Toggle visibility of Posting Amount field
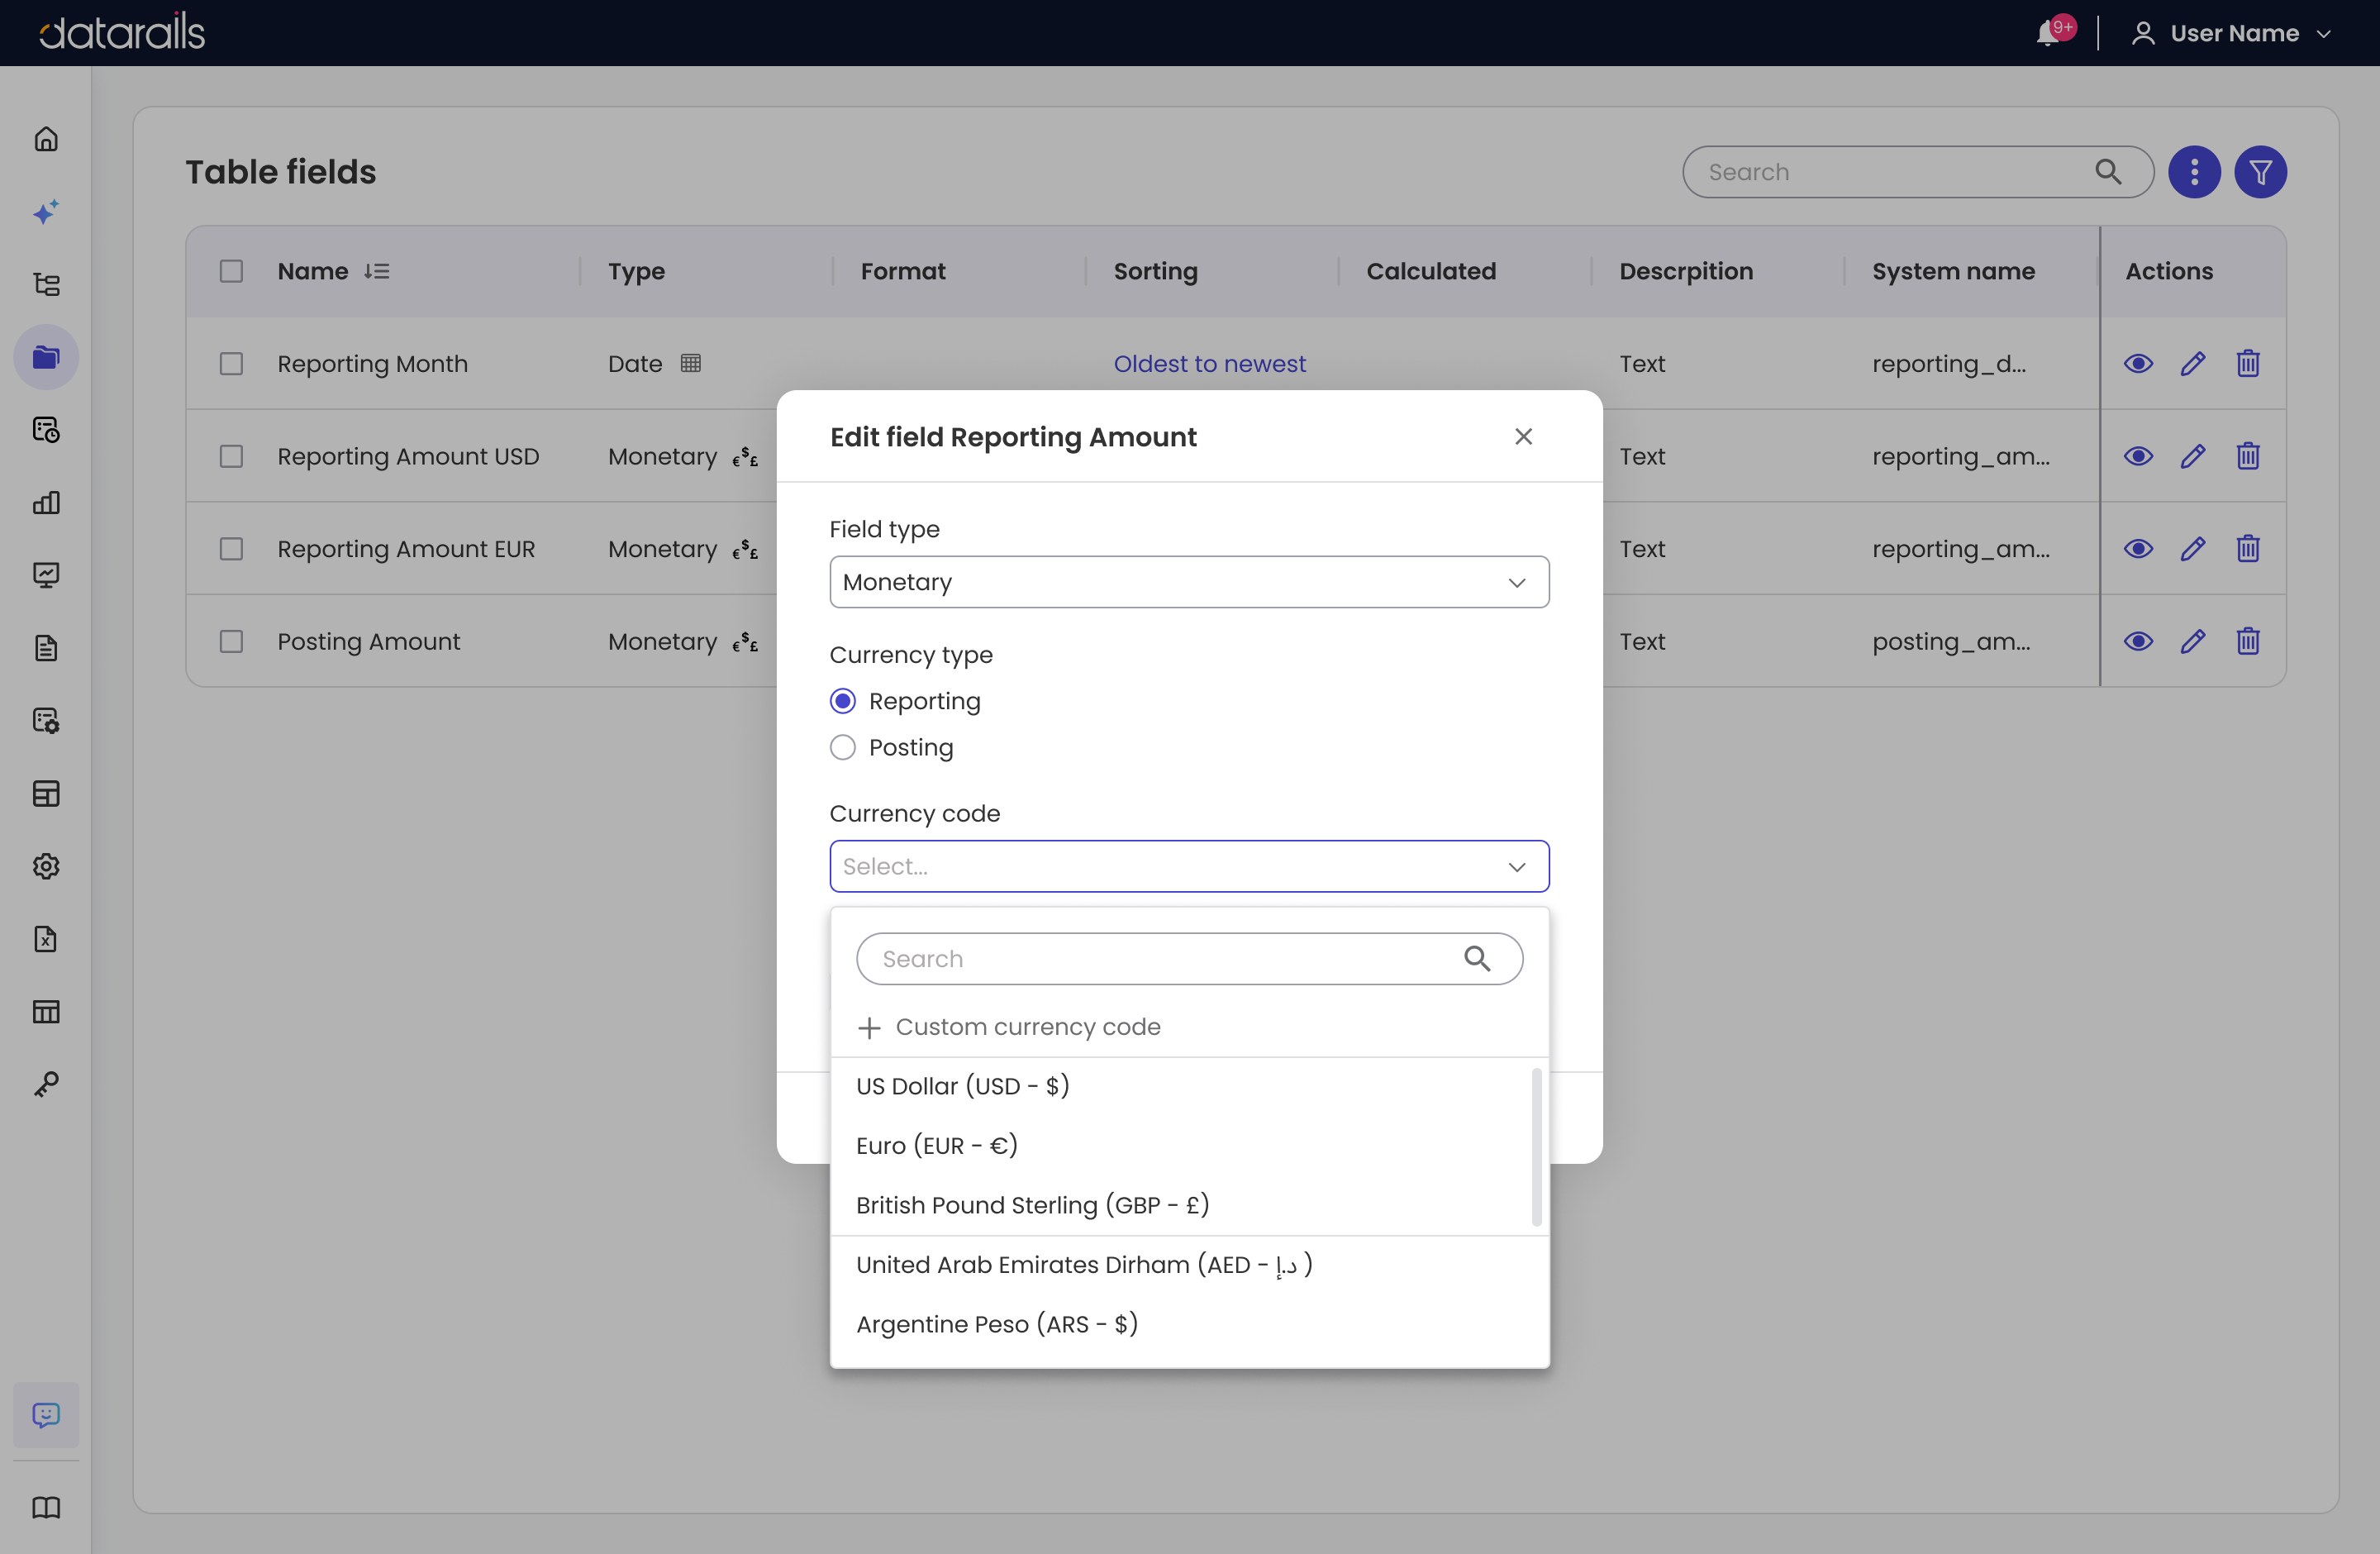 [x=2138, y=641]
